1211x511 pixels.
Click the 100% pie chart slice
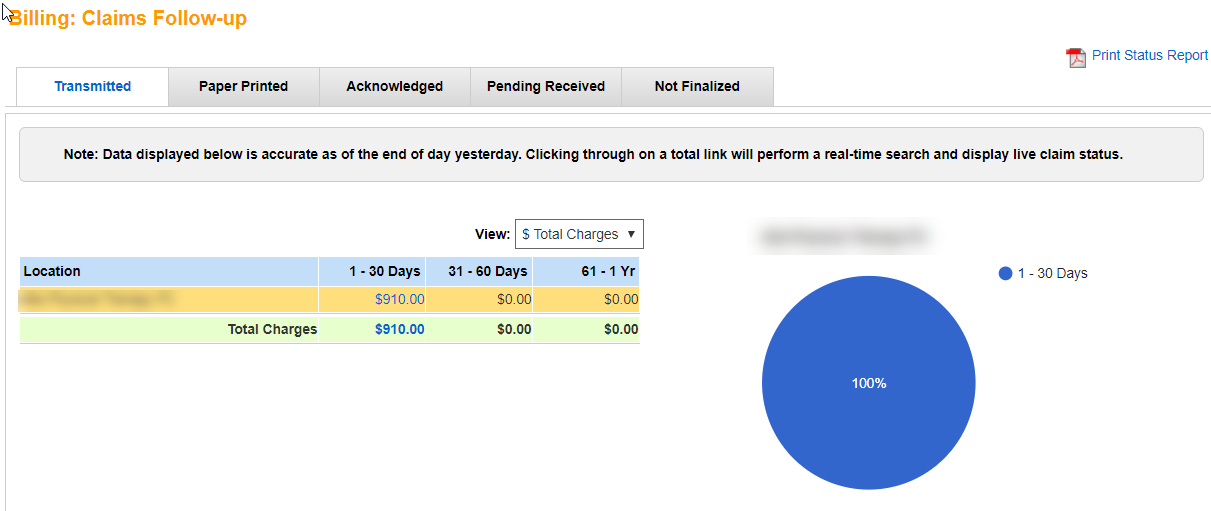pyautogui.click(x=868, y=383)
